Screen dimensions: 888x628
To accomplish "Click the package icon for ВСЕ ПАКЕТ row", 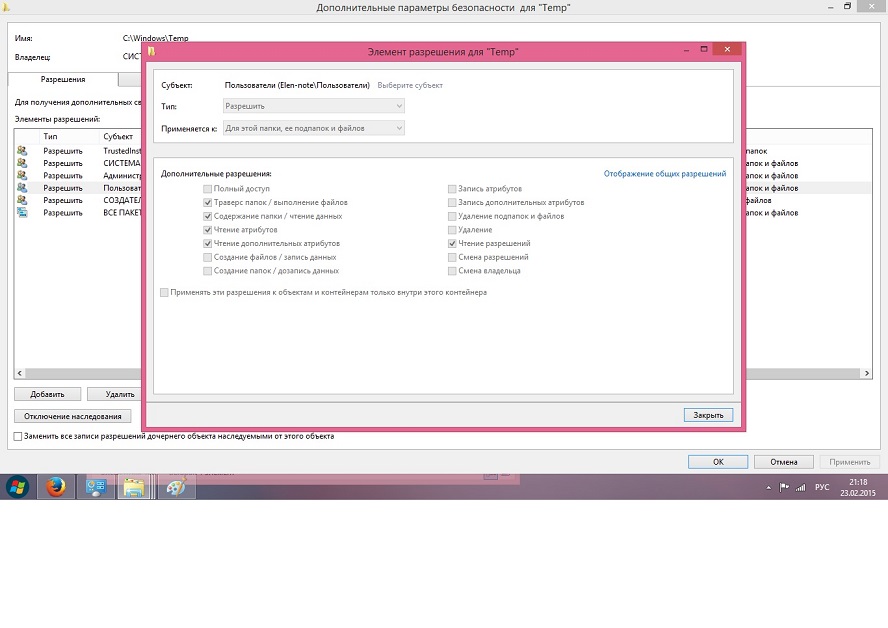I will point(22,213).
